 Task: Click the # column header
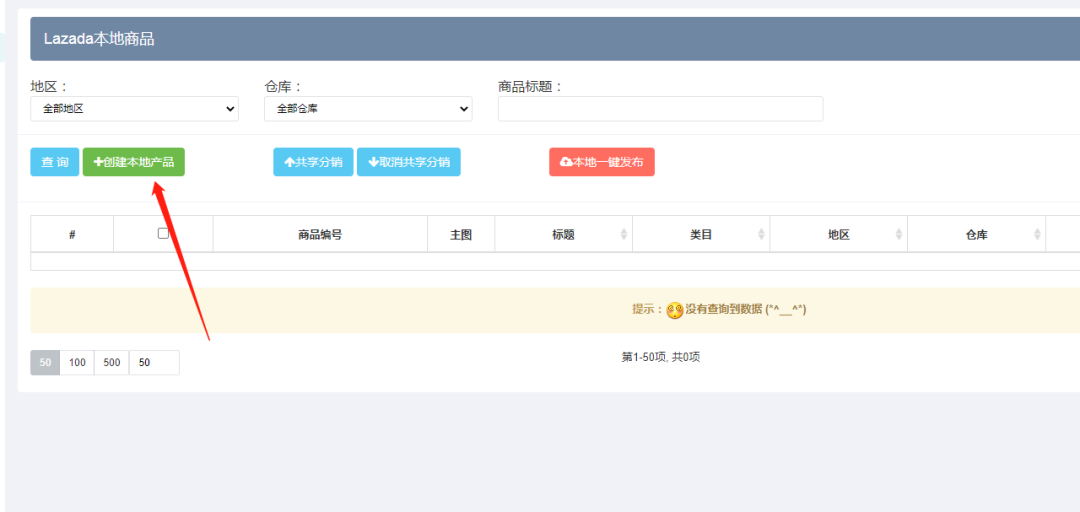pyautogui.click(x=72, y=234)
